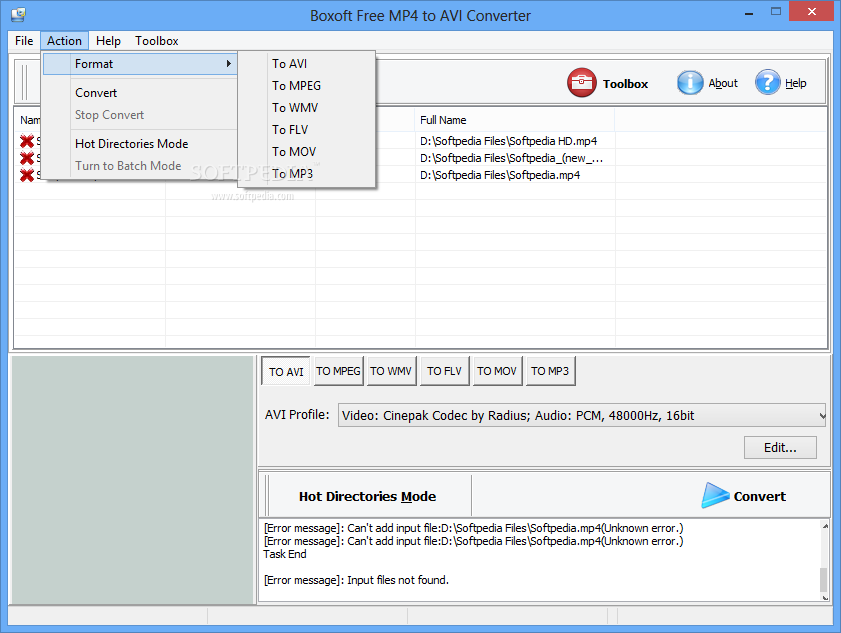Click the Full Name column header
This screenshot has height=633, width=841.
515,120
